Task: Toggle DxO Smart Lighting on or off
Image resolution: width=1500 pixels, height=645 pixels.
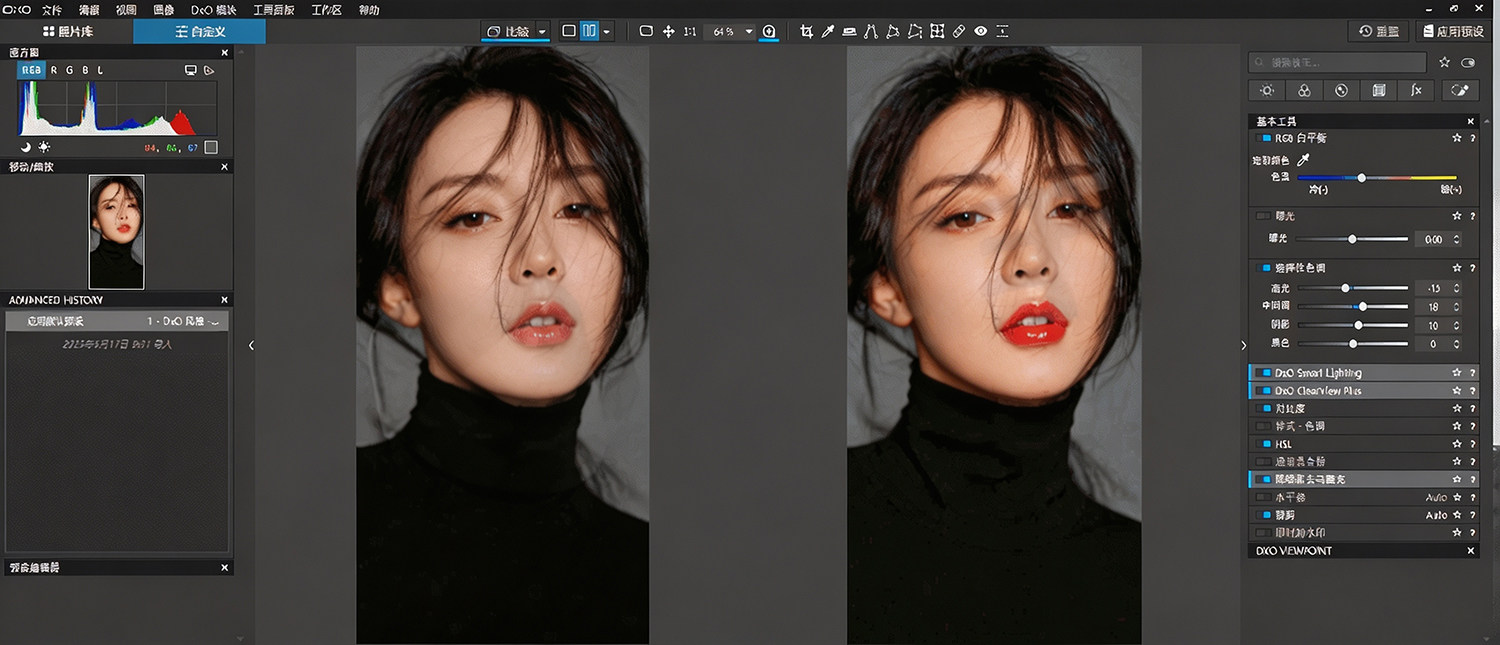Action: click(x=1266, y=373)
